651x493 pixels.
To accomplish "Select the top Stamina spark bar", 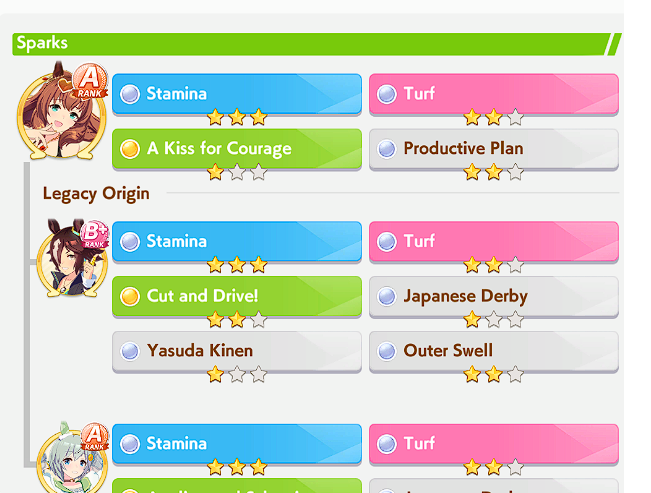I will tap(237, 94).
